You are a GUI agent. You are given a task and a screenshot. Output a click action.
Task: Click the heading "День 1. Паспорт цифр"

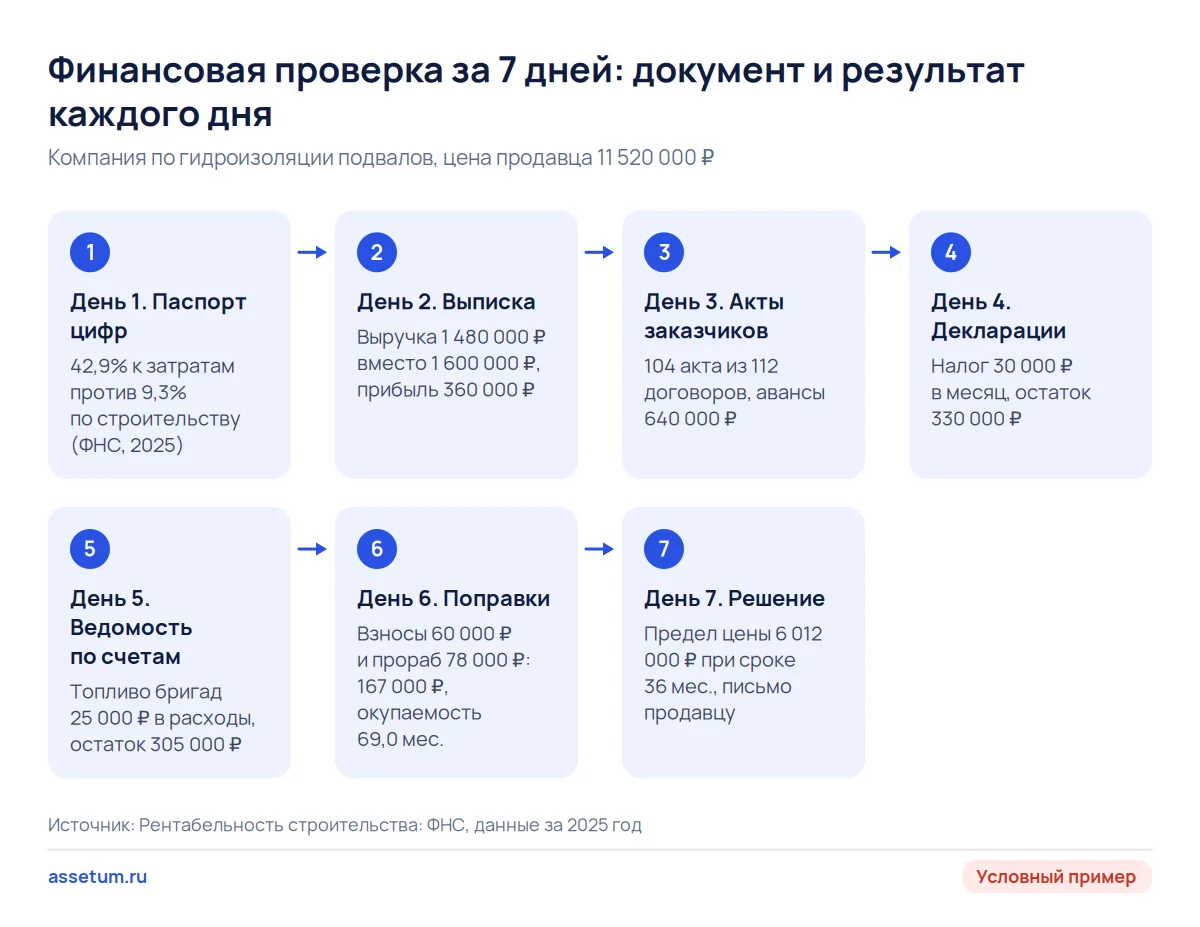pos(158,316)
